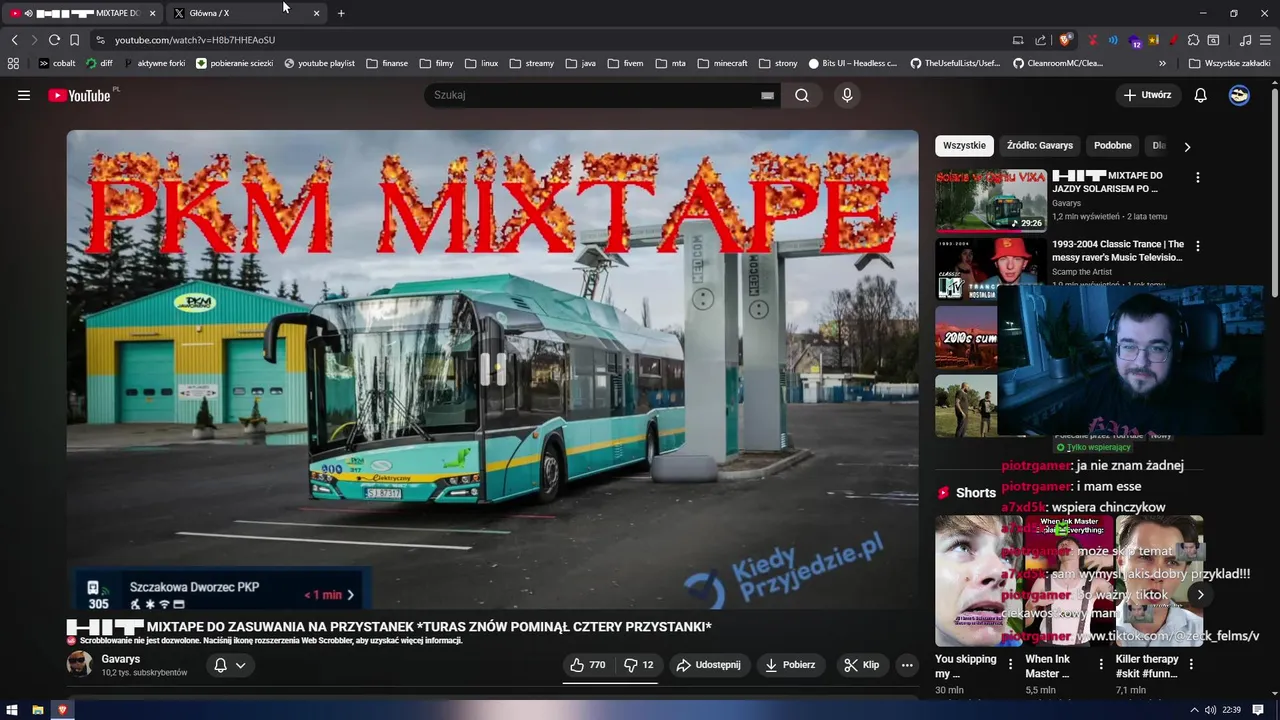Image resolution: width=1280 pixels, height=720 pixels.
Task: Expand hidden bookmarks with double chevron
Action: tap(1162, 63)
